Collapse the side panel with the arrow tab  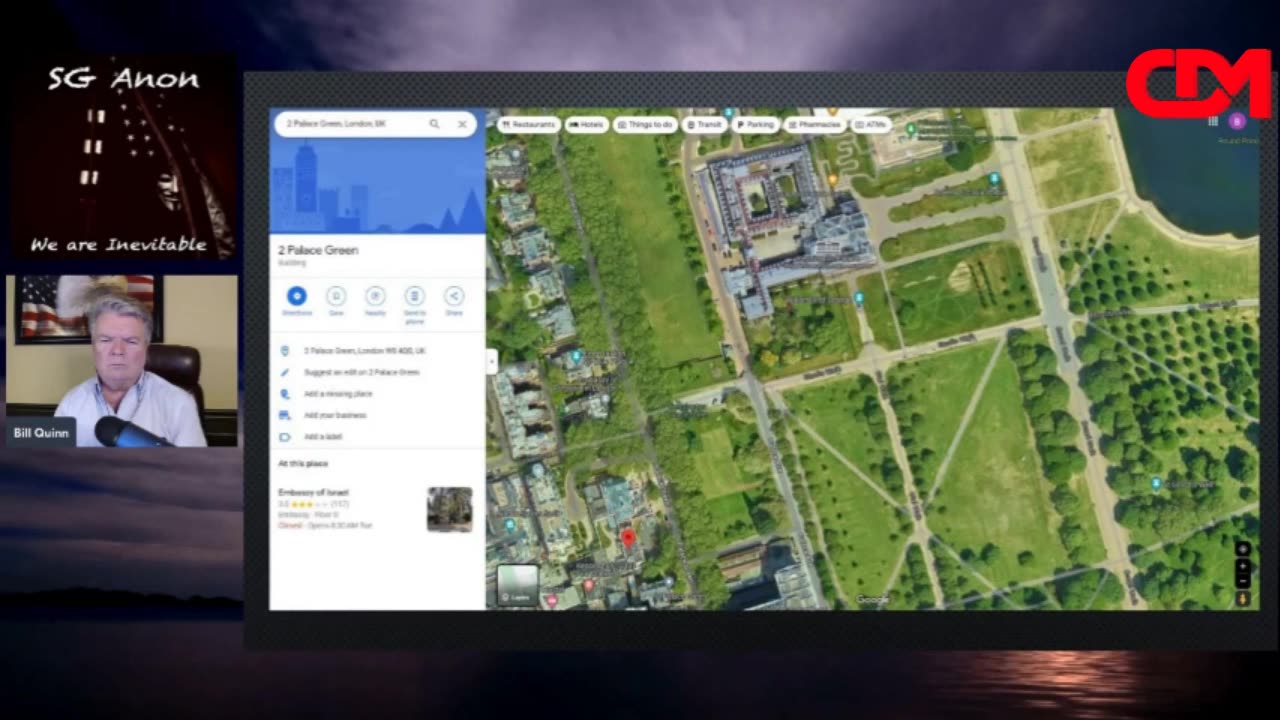pyautogui.click(x=491, y=362)
